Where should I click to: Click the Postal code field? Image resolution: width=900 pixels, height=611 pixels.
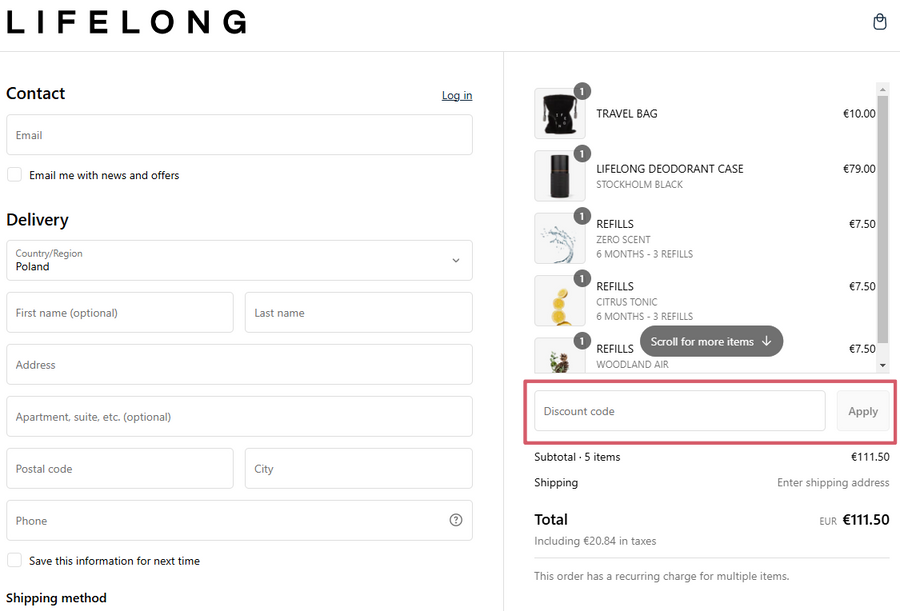point(119,469)
